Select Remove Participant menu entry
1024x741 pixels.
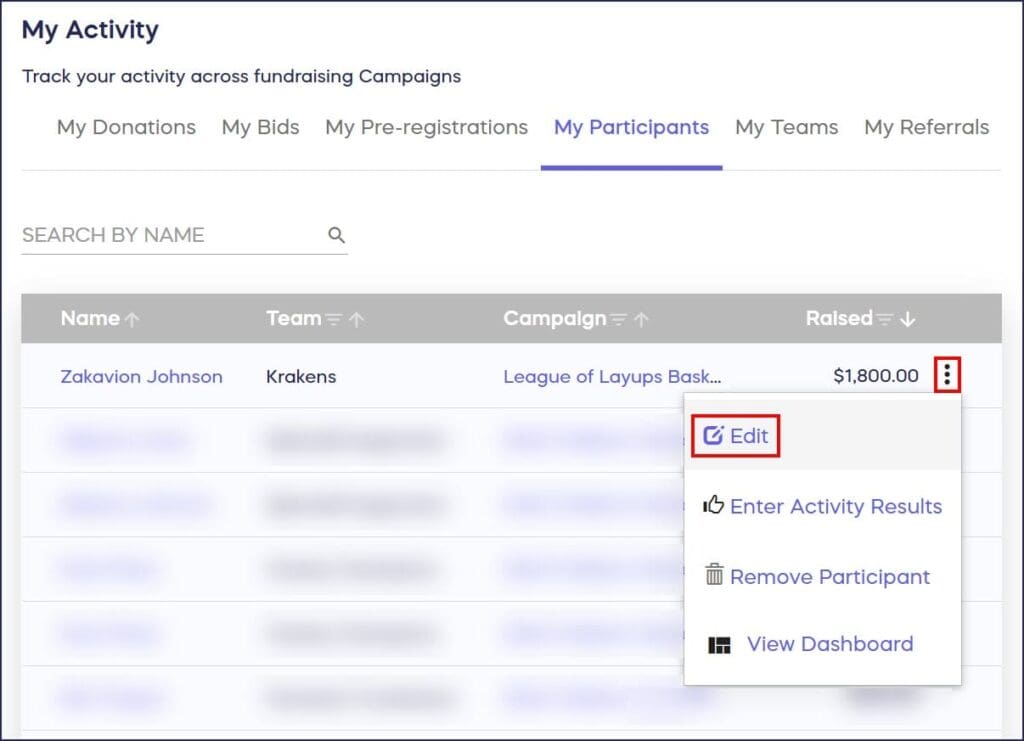(817, 577)
